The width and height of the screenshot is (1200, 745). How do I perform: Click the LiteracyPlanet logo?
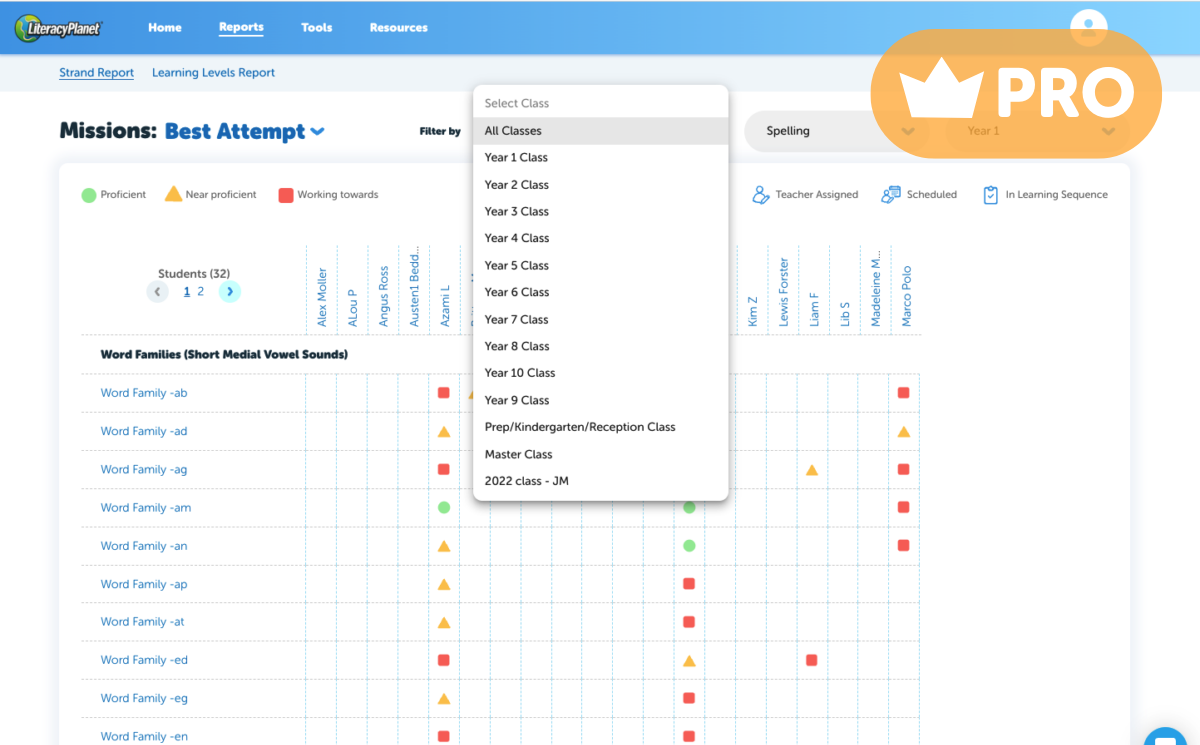58,28
